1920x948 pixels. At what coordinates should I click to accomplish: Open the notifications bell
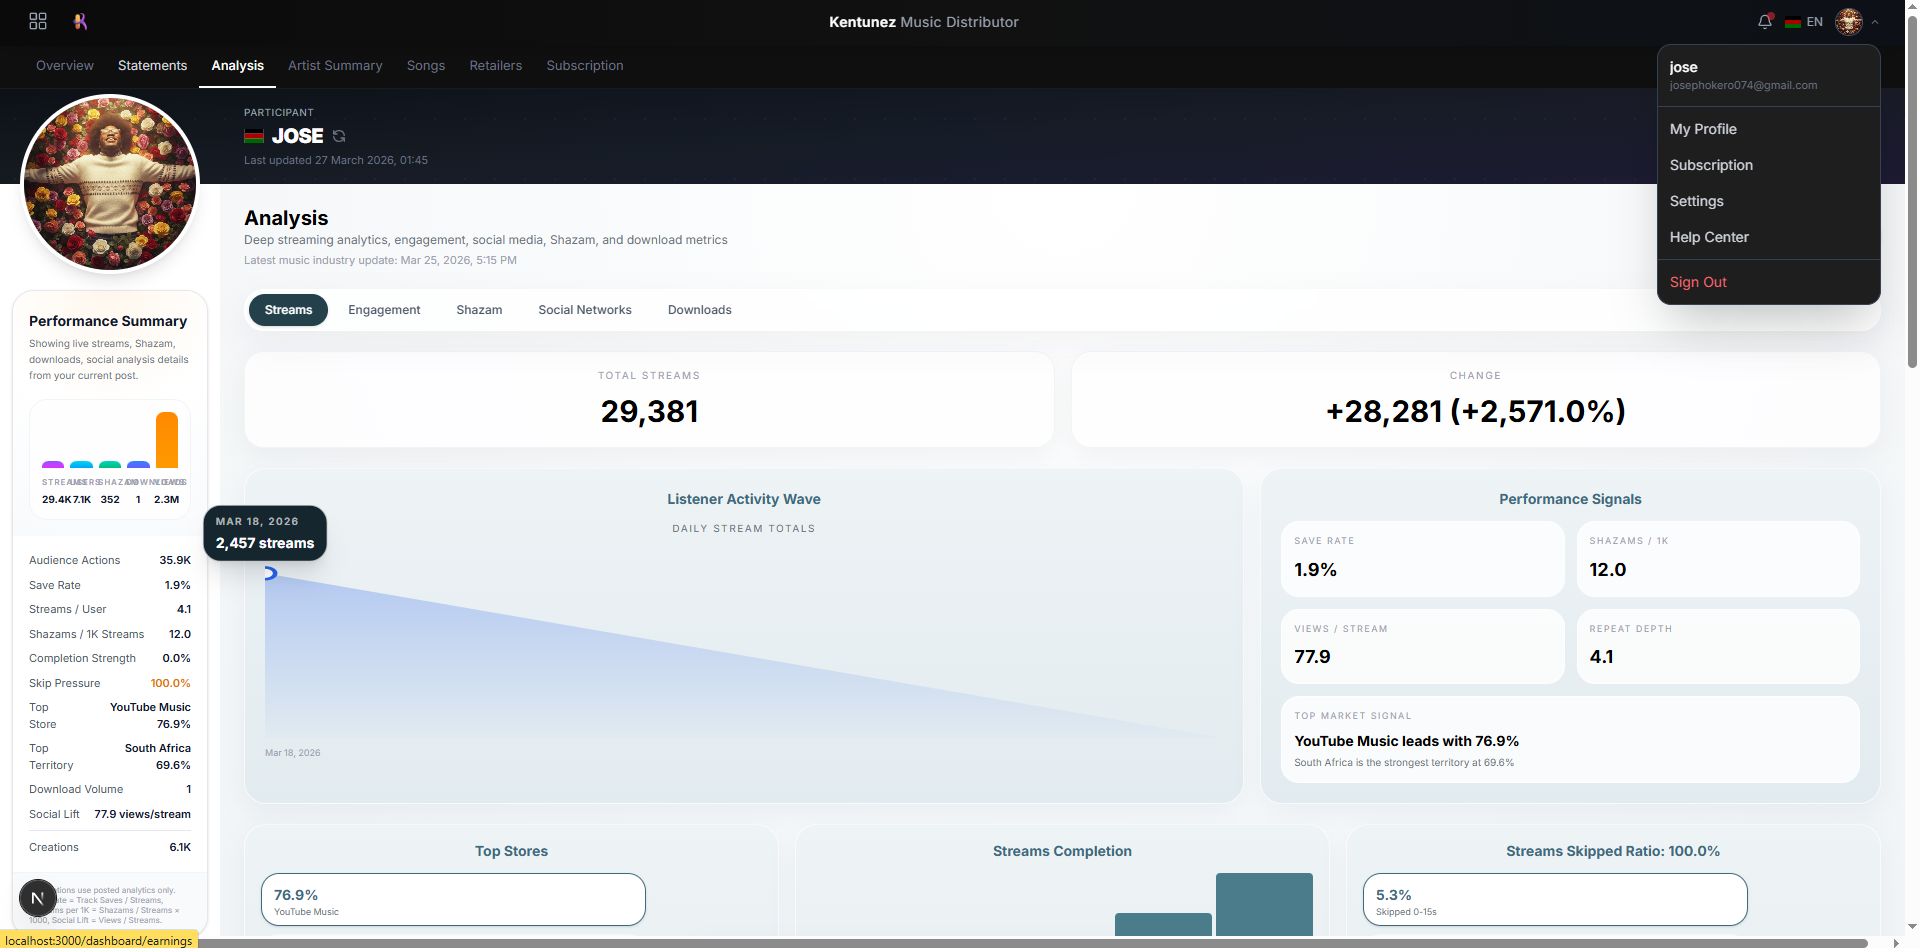point(1765,21)
